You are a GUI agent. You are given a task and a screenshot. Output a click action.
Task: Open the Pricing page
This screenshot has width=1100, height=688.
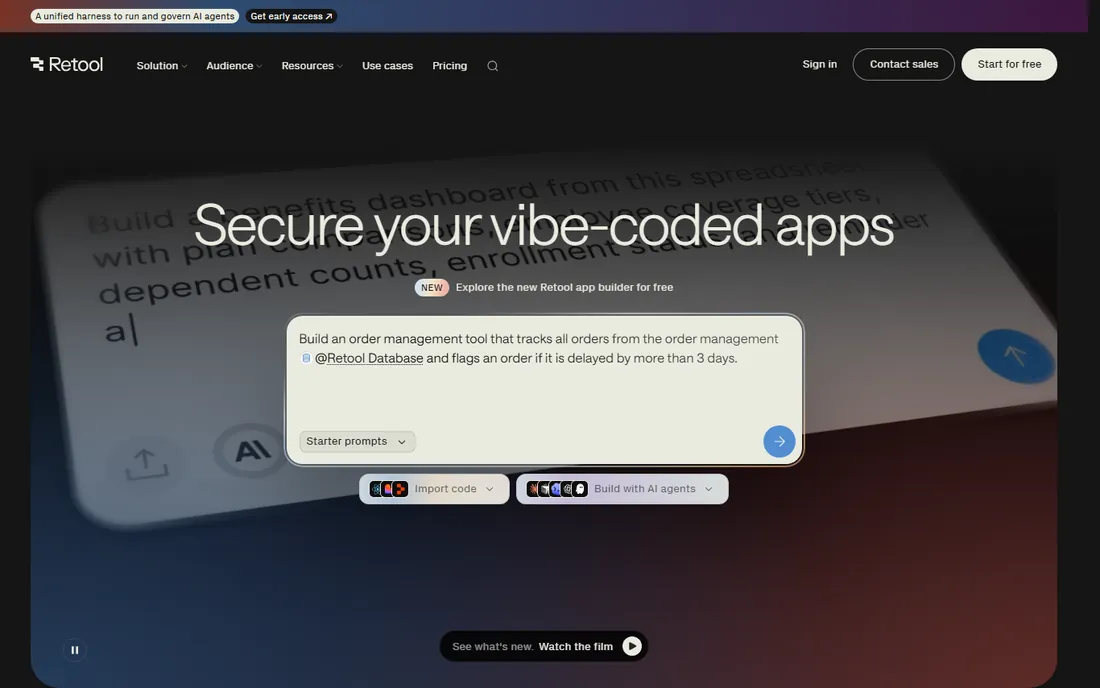pos(450,66)
